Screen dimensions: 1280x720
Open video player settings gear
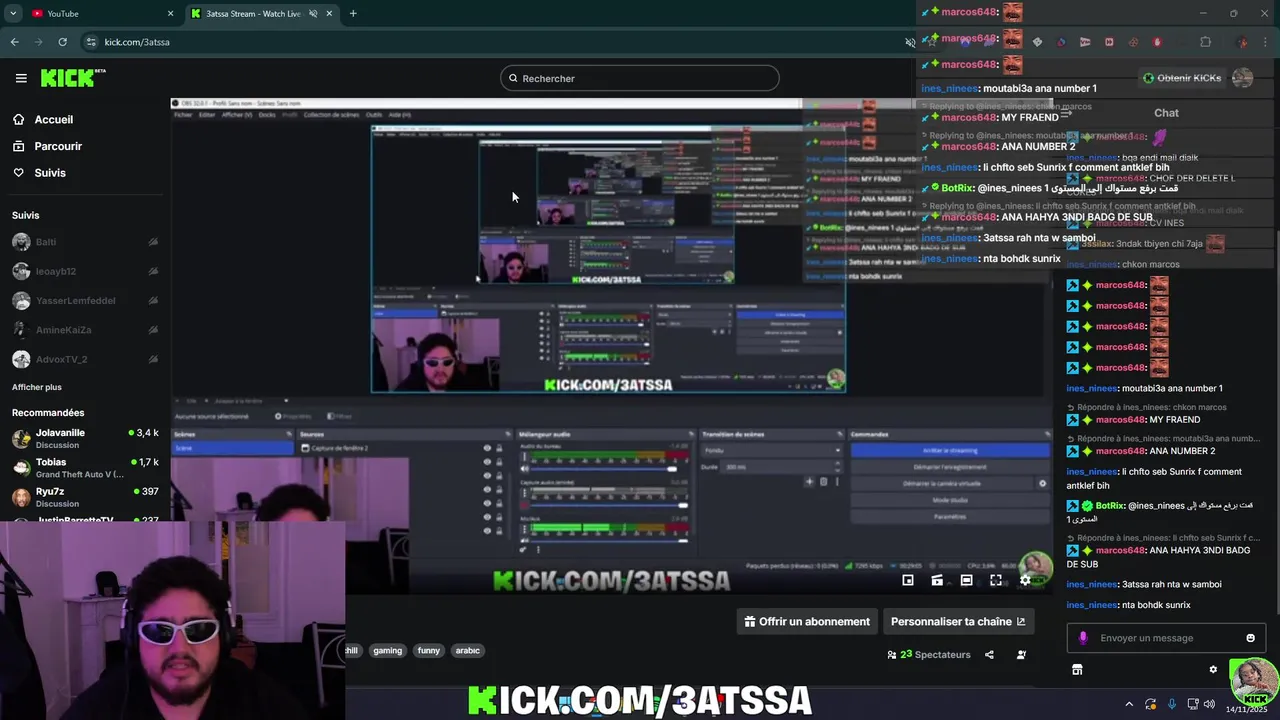click(x=1025, y=580)
